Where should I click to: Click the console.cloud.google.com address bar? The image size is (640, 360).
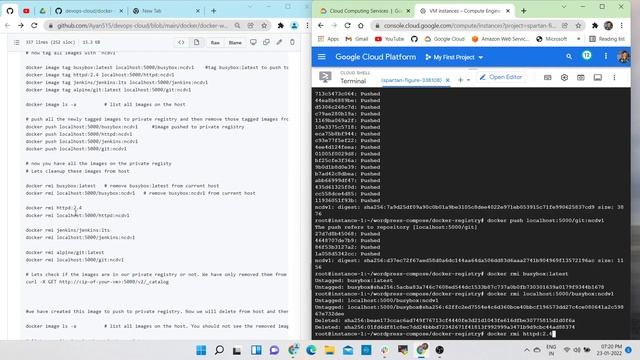(x=469, y=25)
